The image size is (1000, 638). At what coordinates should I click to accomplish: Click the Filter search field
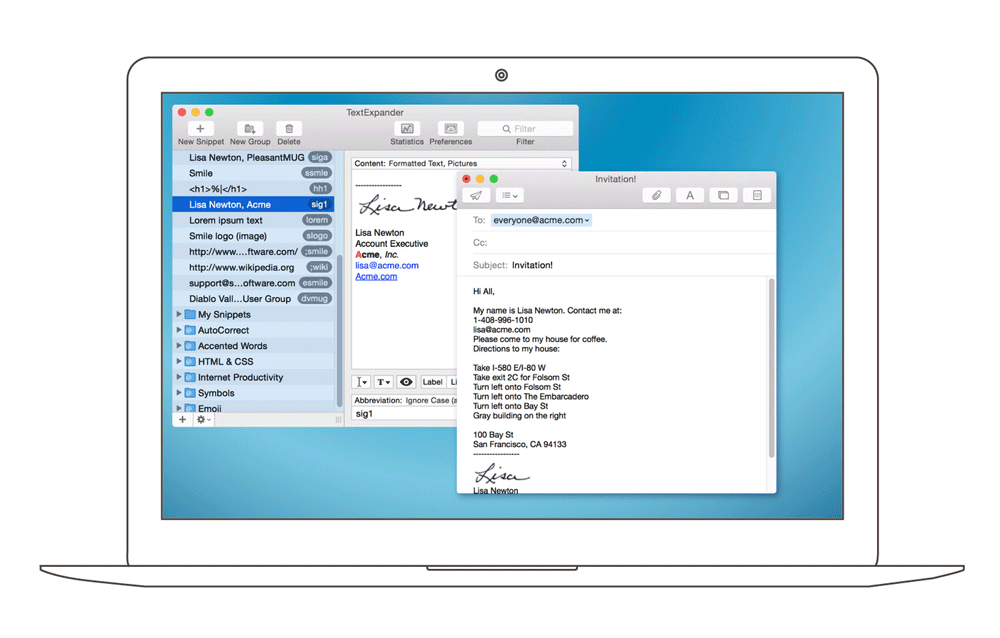coord(526,129)
